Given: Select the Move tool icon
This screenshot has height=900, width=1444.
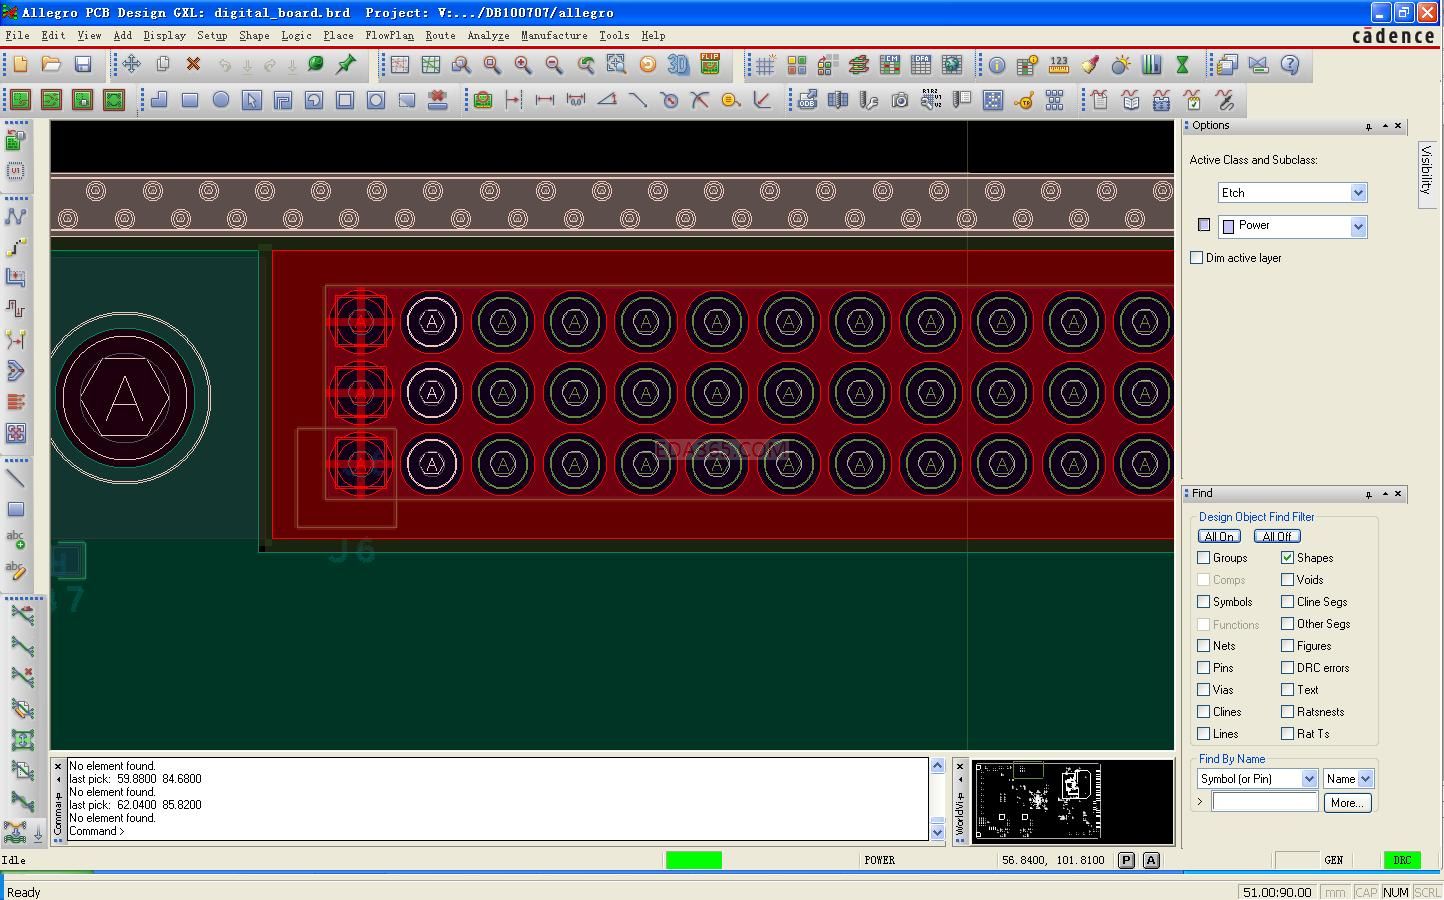Looking at the screenshot, I should coord(131,65).
